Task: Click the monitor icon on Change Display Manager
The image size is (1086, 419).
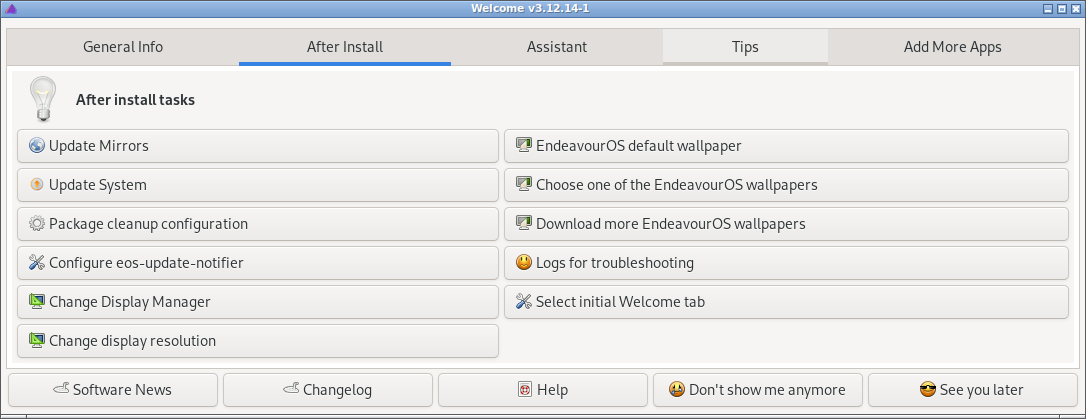Action: pyautogui.click(x=37, y=302)
